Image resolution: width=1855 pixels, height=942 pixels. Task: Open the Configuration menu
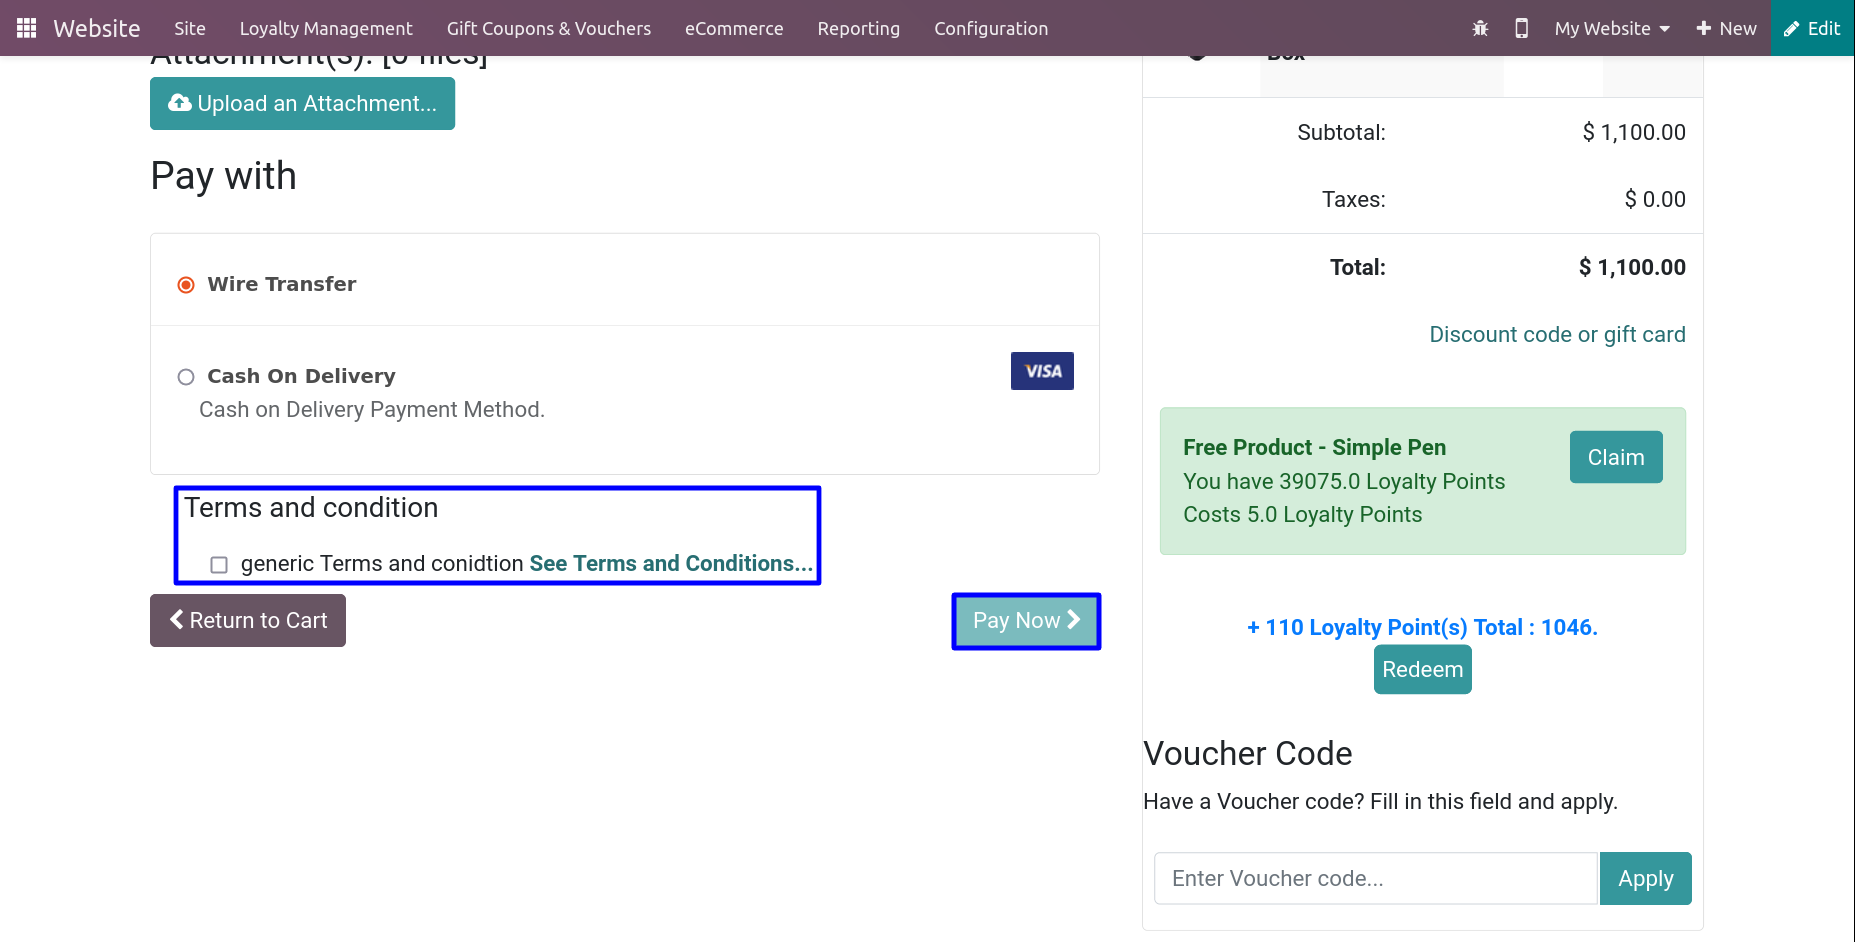point(991,28)
